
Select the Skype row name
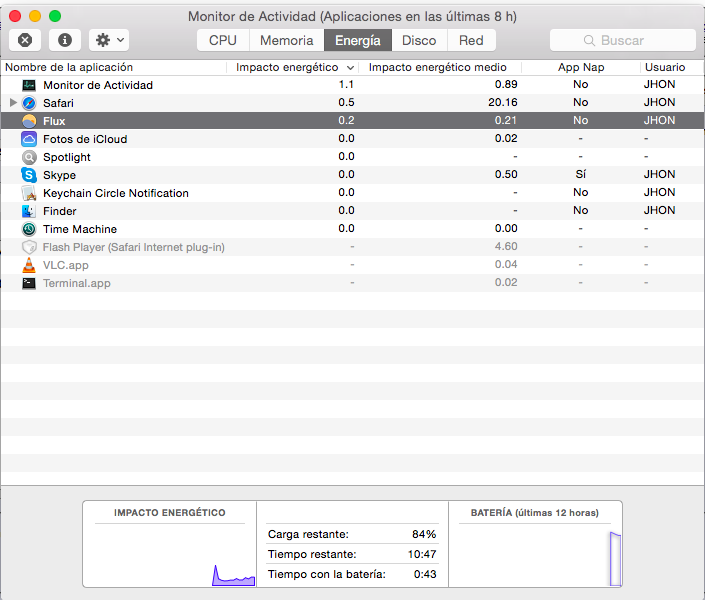coord(59,175)
